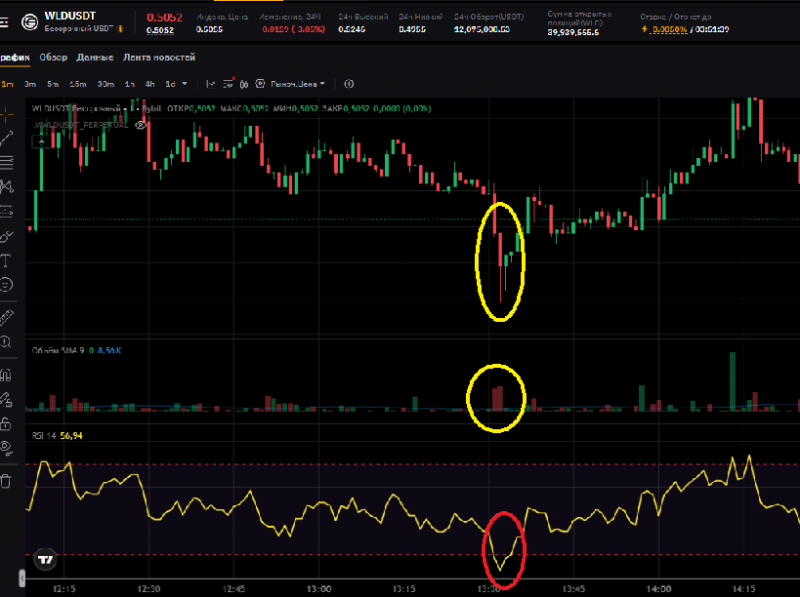Select the brush drawing tool

6,236
